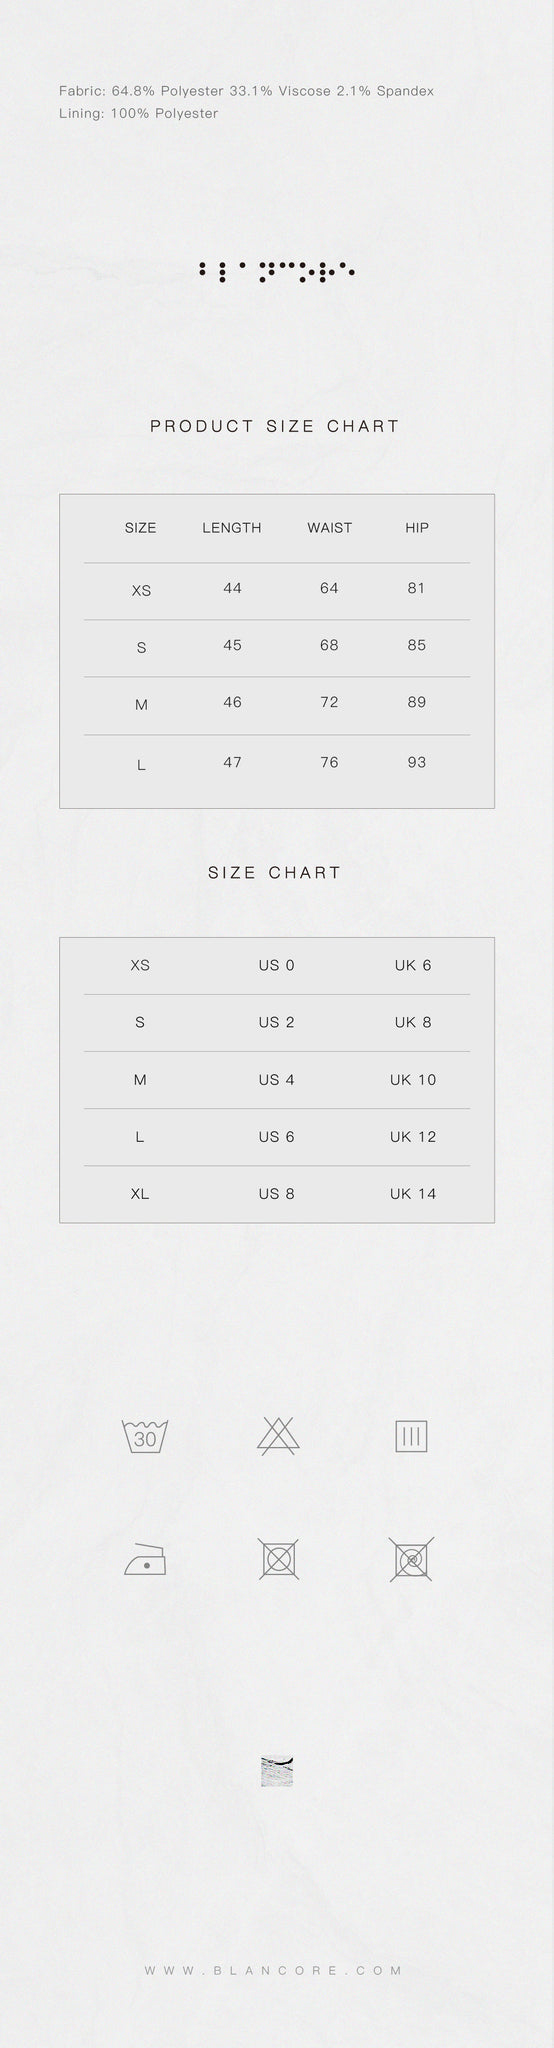Image resolution: width=554 pixels, height=2048 pixels.
Task: Click the crossed-out dry clean icon on the right
Action: (x=411, y=1558)
